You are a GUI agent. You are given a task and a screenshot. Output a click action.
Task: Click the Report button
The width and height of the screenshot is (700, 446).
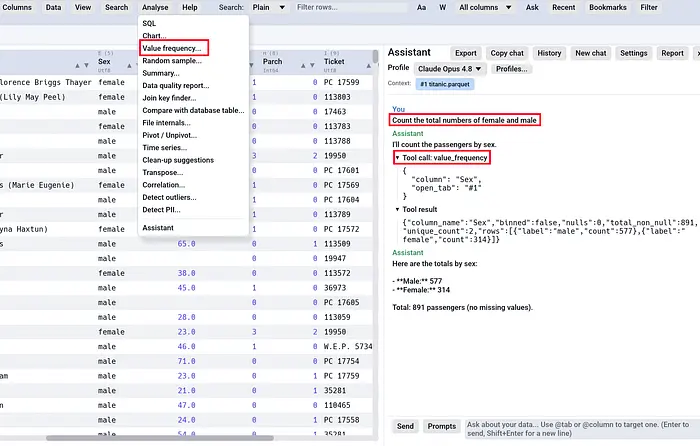pos(672,53)
